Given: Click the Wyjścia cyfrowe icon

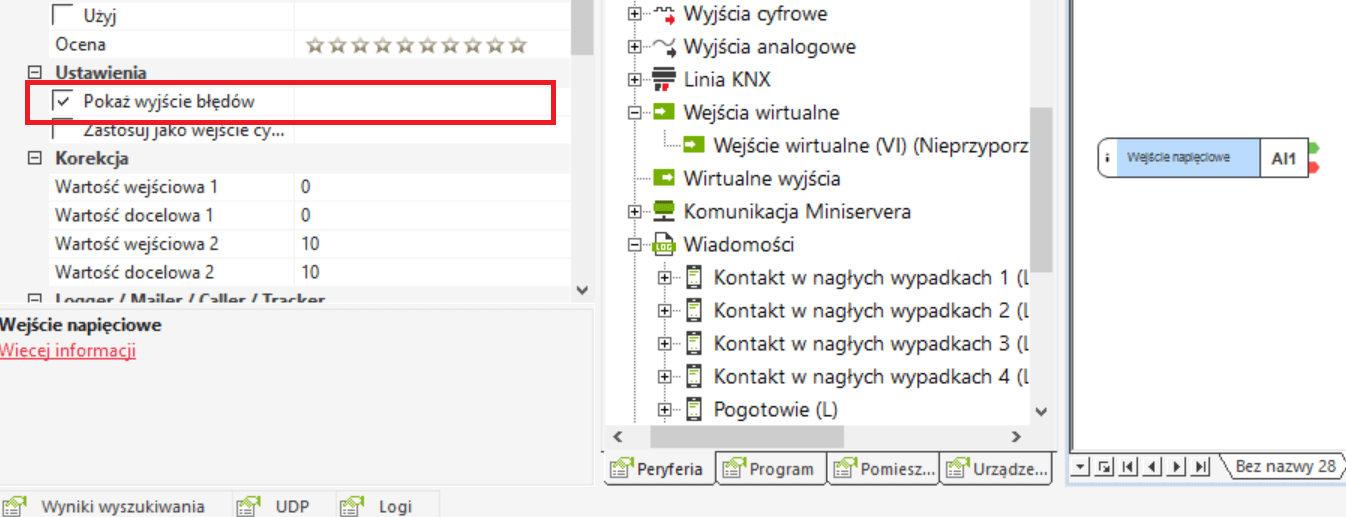Looking at the screenshot, I should click(x=664, y=14).
